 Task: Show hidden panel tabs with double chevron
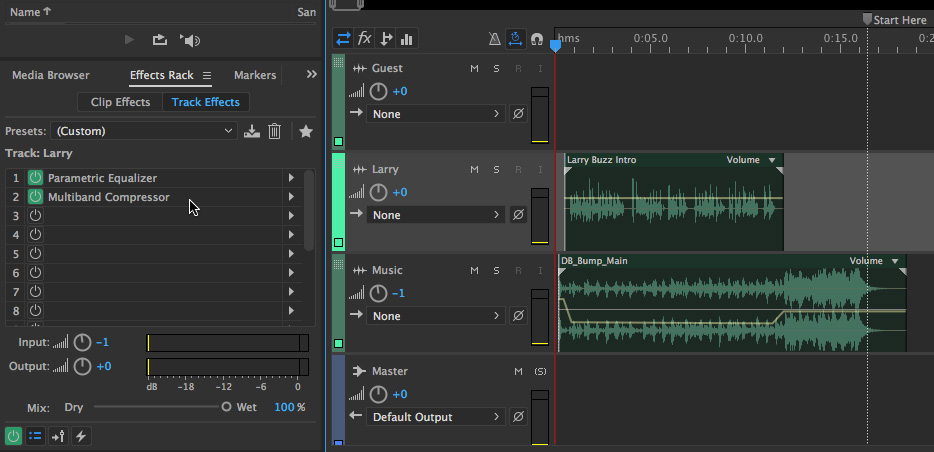coord(312,74)
